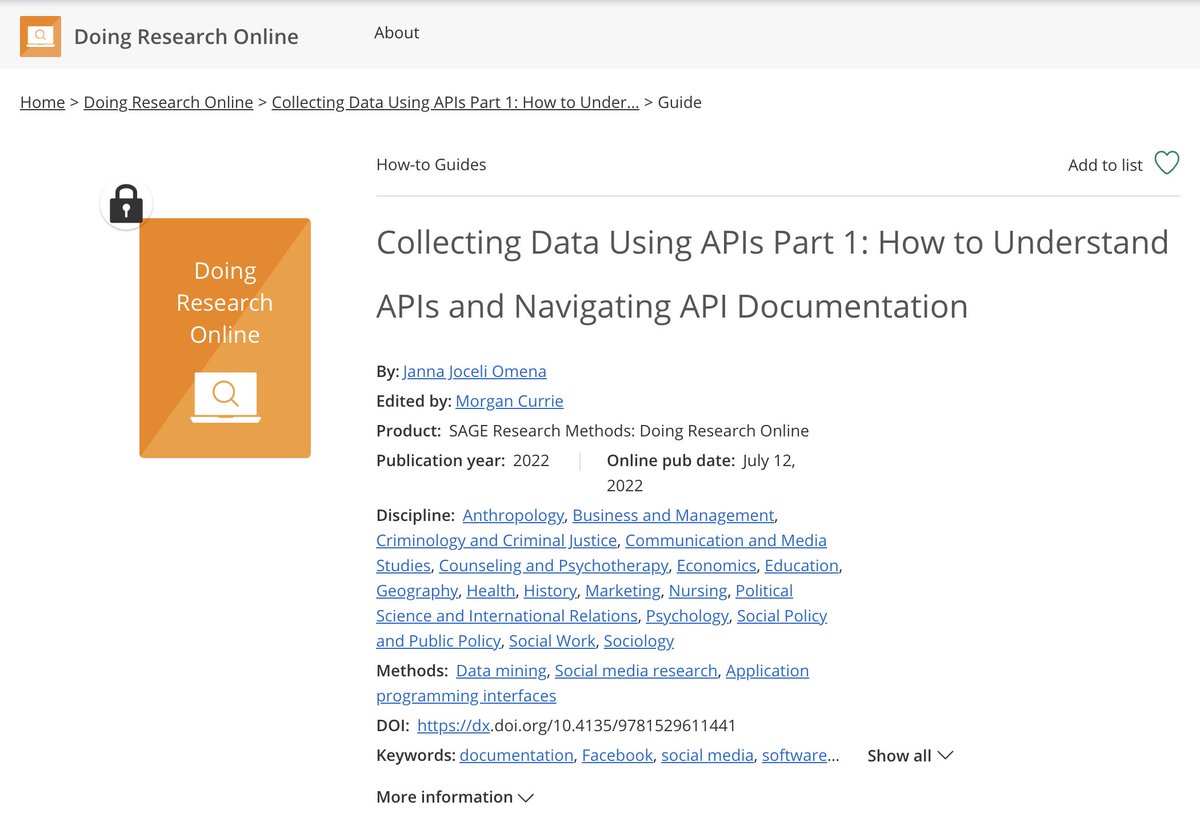Click the Online pub date July 12 text
The height and width of the screenshot is (826, 1200).
701,473
